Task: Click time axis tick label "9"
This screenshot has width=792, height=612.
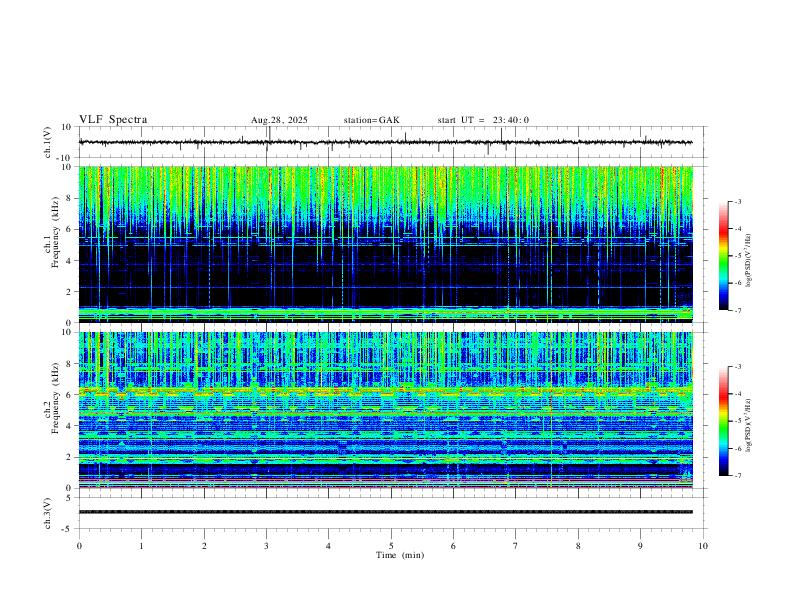Action: coord(640,546)
